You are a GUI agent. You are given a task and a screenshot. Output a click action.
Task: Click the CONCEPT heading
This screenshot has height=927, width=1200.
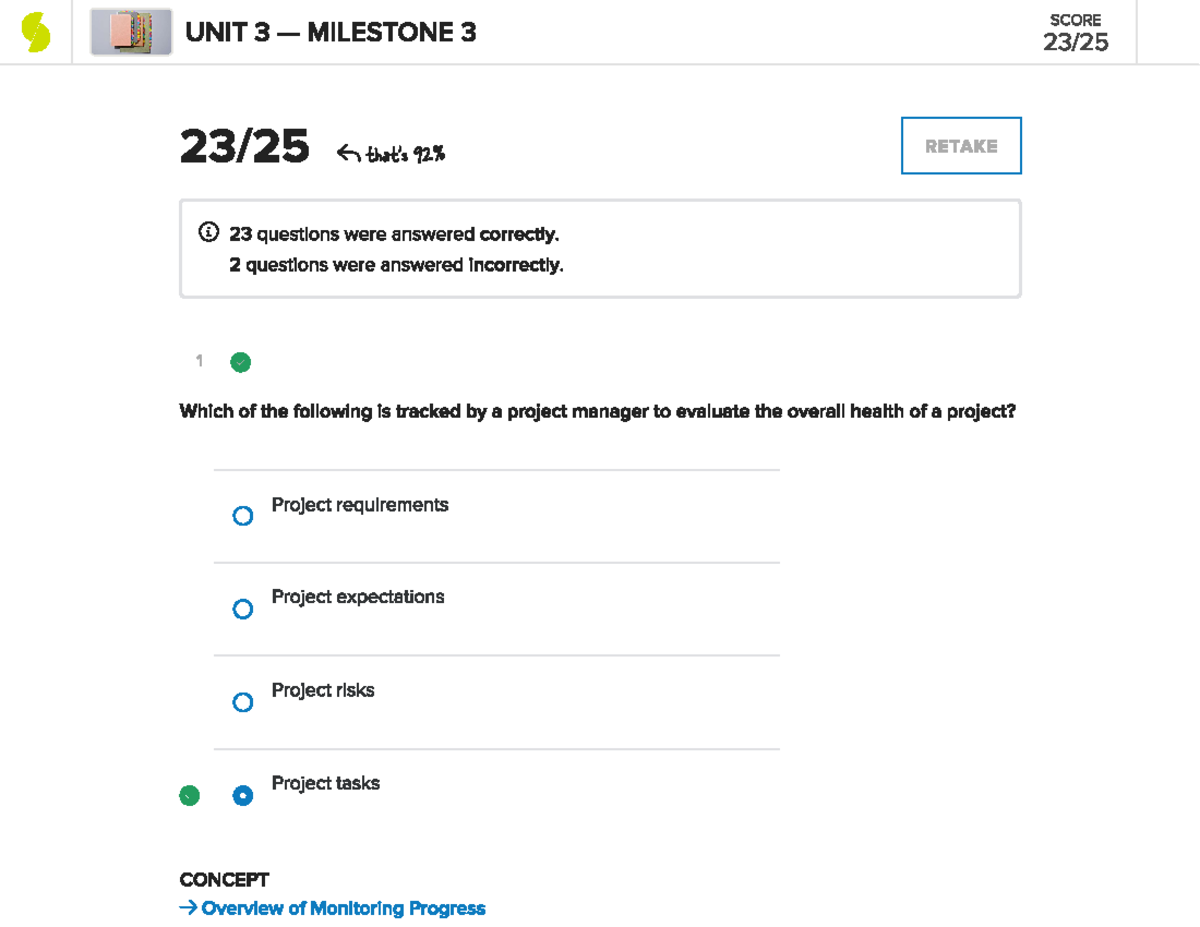click(224, 879)
